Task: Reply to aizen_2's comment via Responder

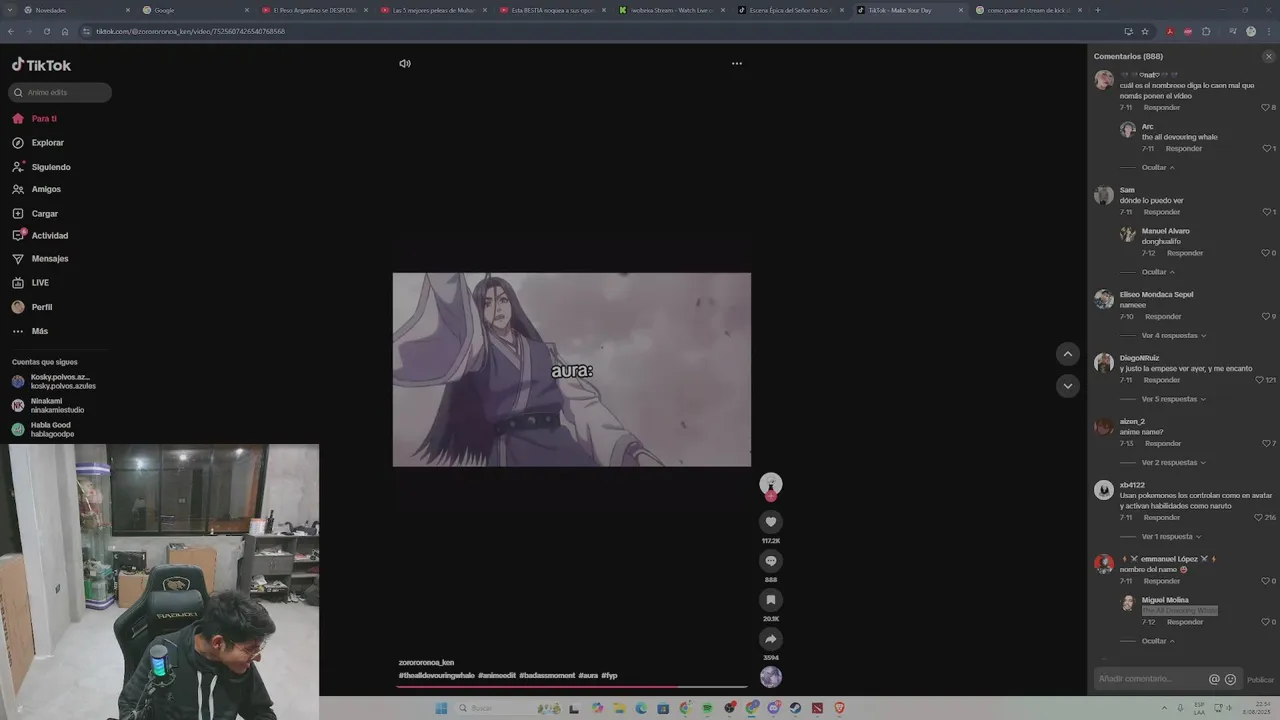Action: pyautogui.click(x=1163, y=443)
